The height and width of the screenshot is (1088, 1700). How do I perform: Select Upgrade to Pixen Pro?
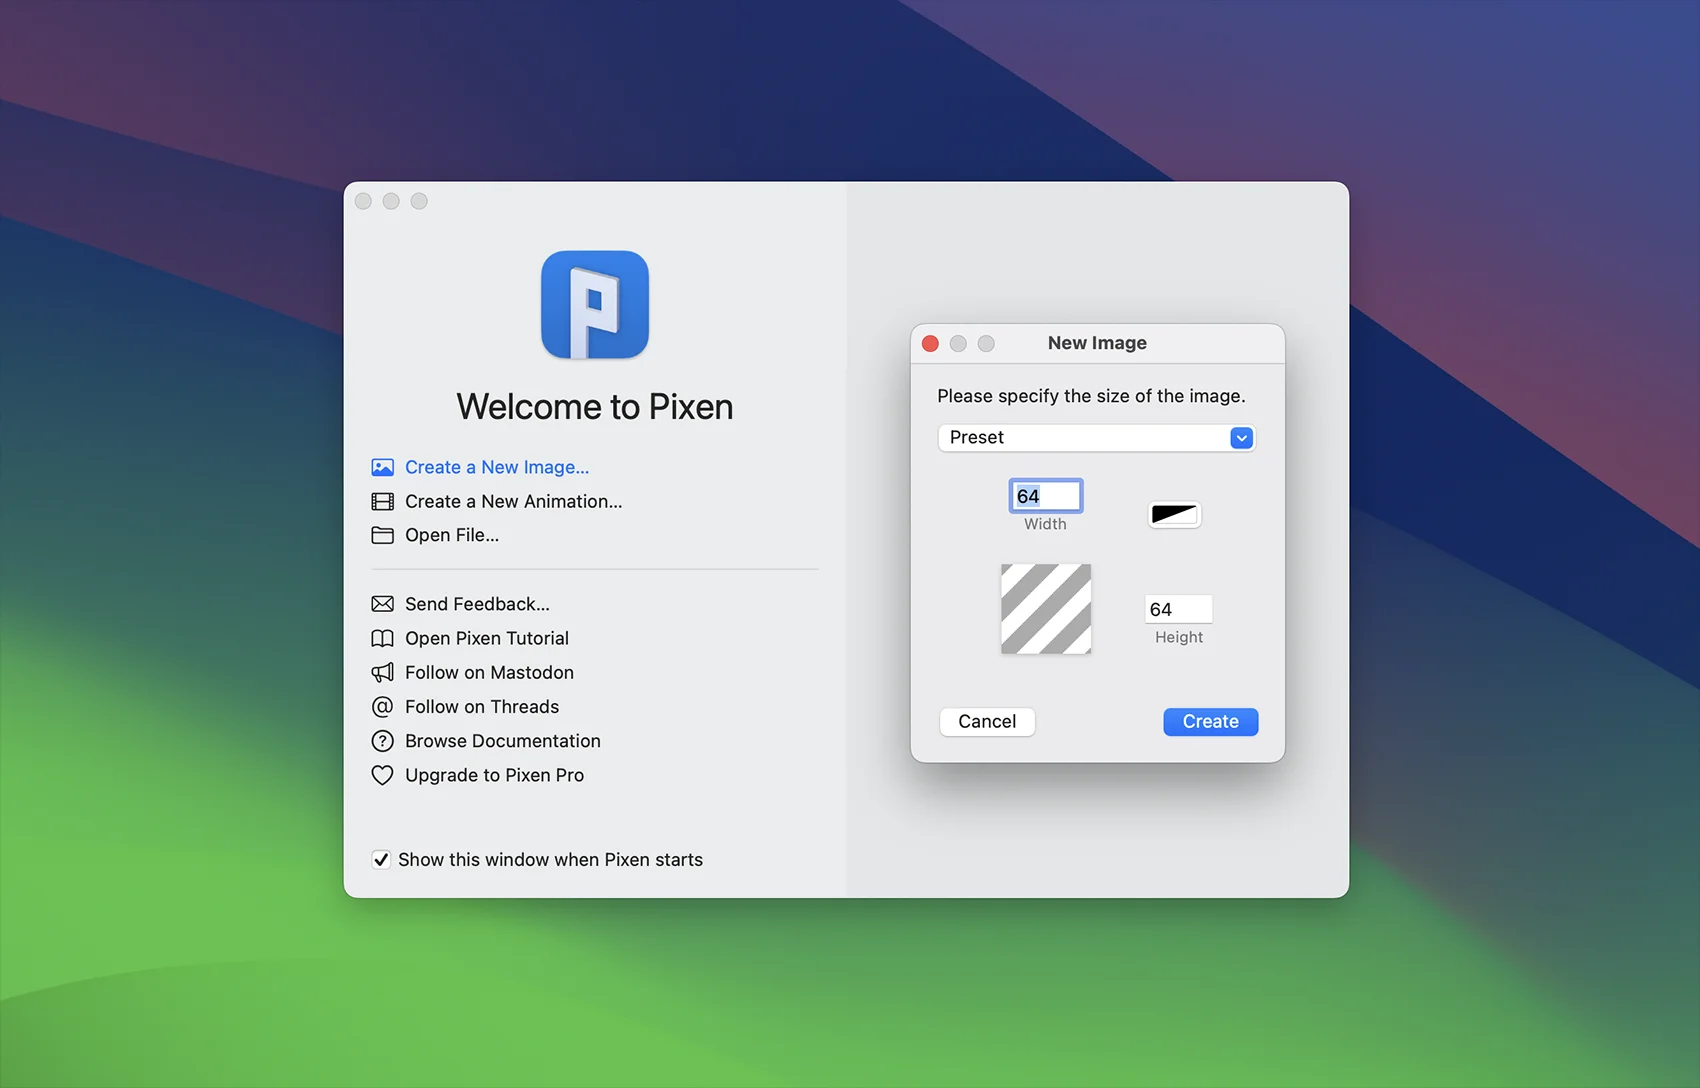click(494, 775)
